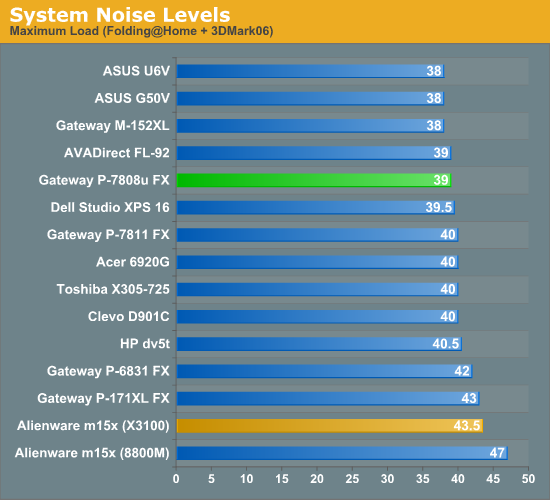
Task: Select the "Gateway P-7811 FX" label
Action: click(108, 235)
